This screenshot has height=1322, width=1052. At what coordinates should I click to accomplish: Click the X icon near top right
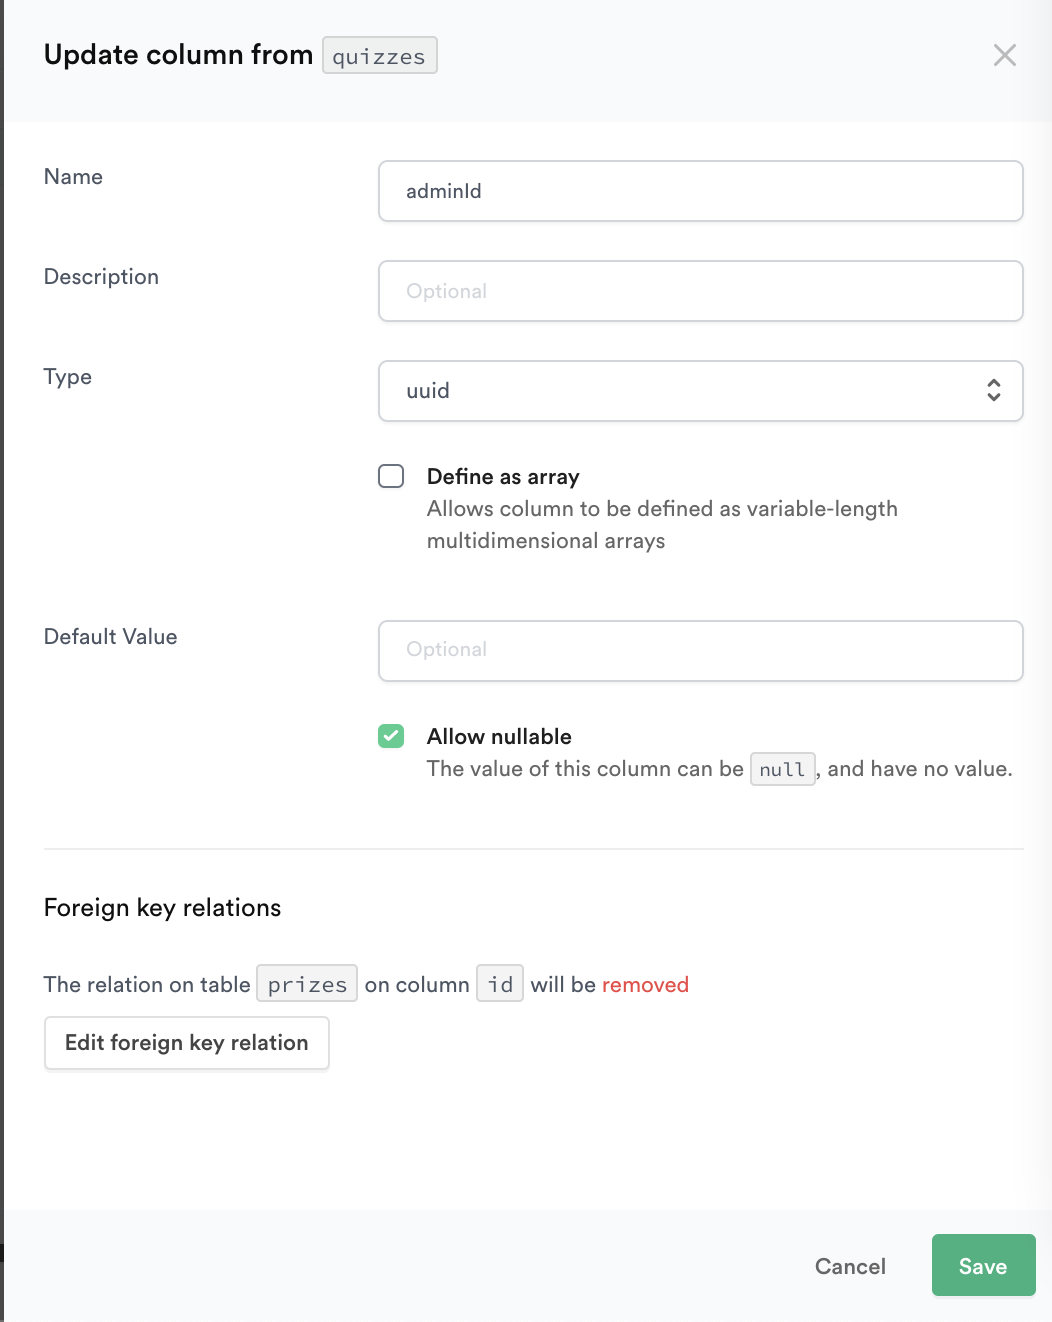(x=1005, y=55)
